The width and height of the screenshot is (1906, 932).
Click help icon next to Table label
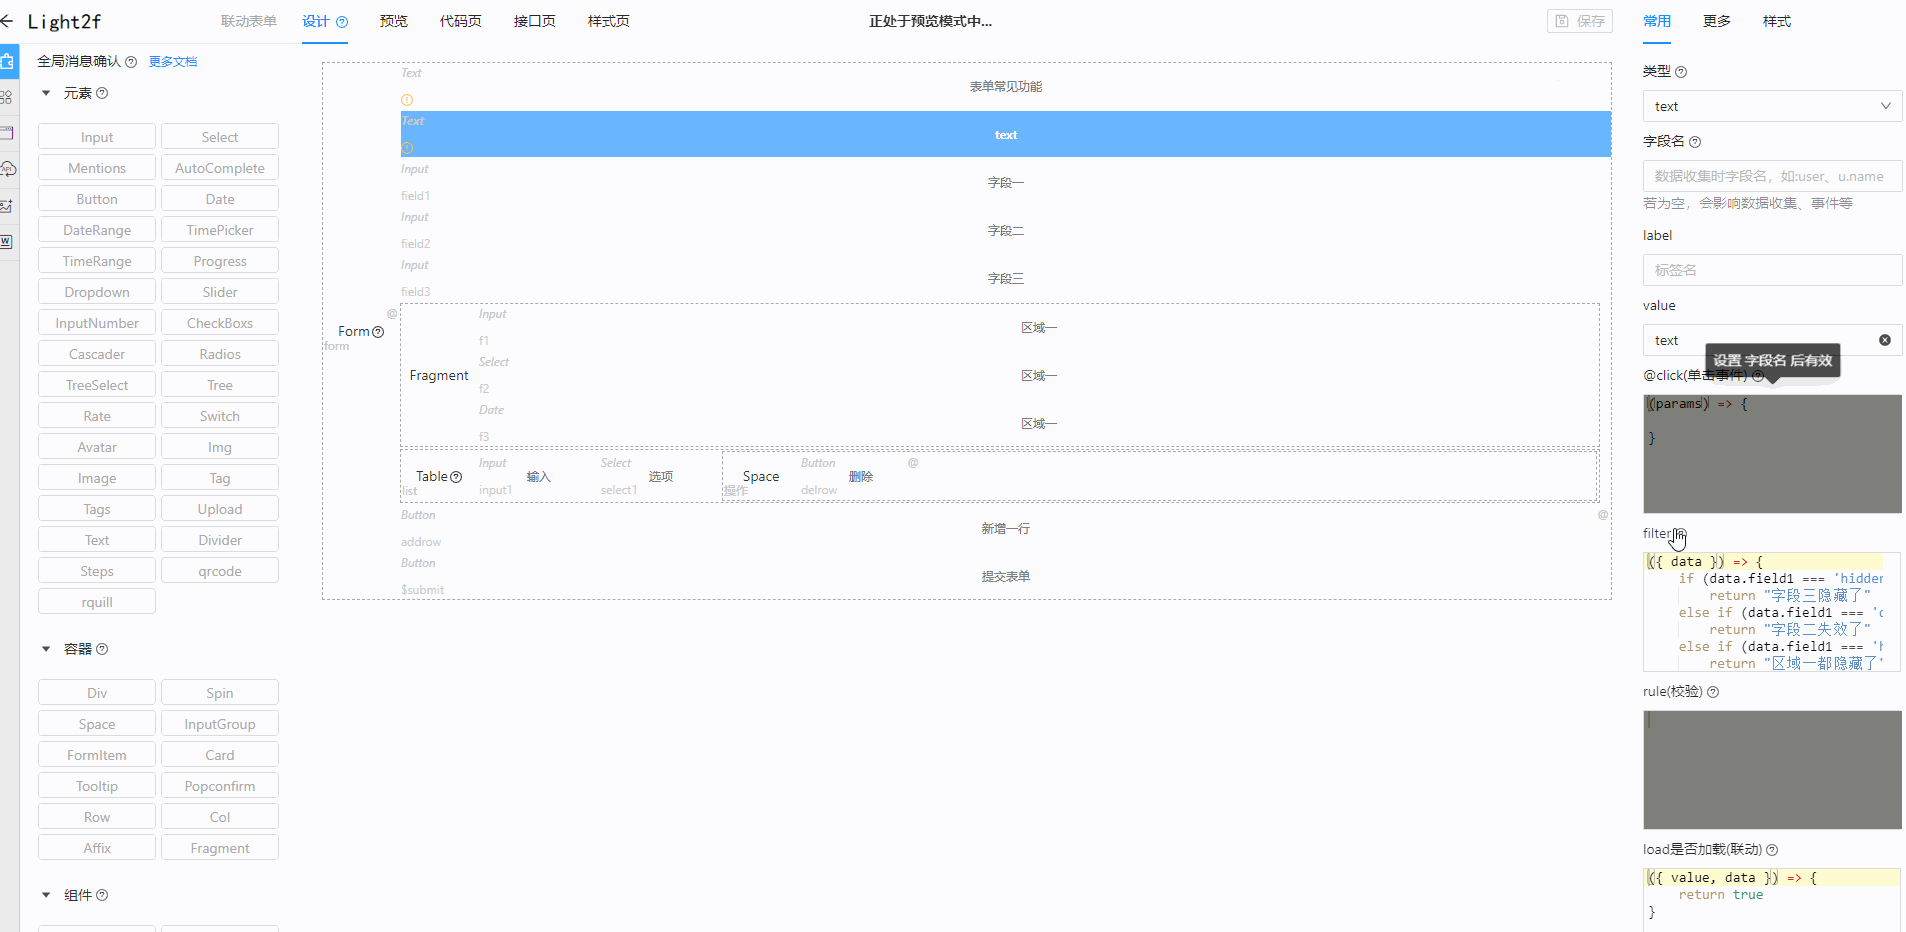point(456,477)
